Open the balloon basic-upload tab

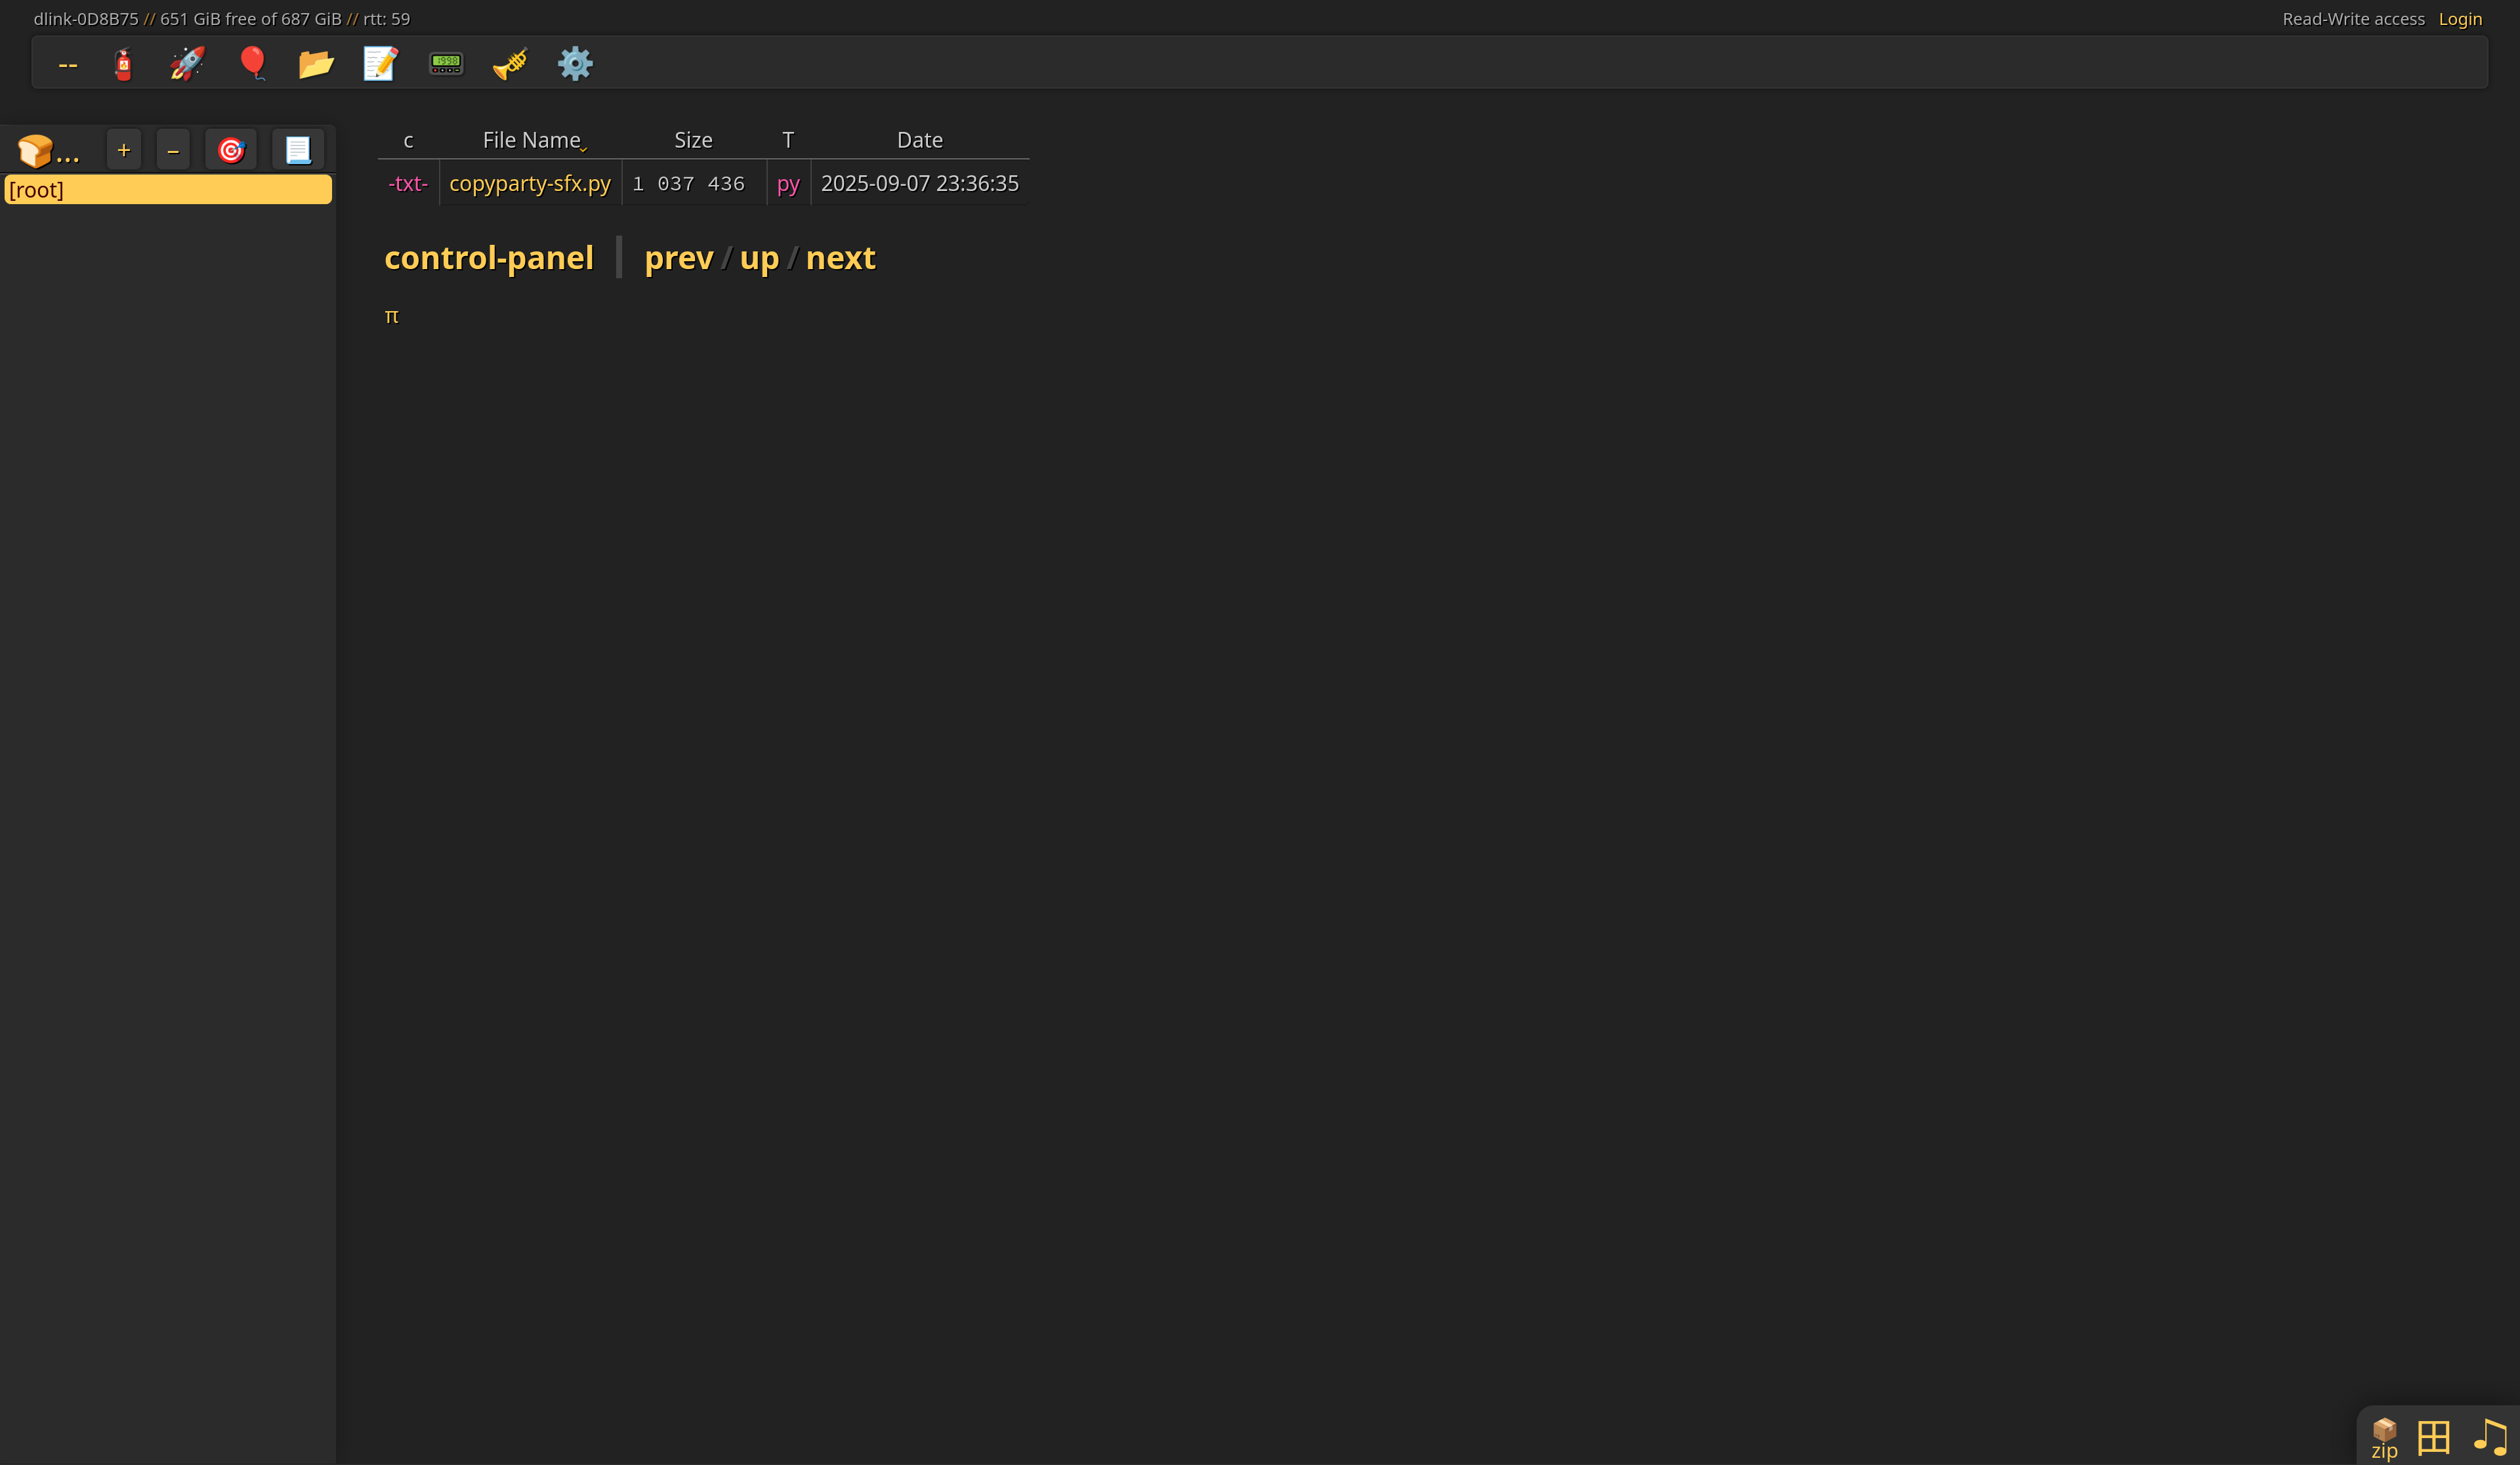coord(252,64)
